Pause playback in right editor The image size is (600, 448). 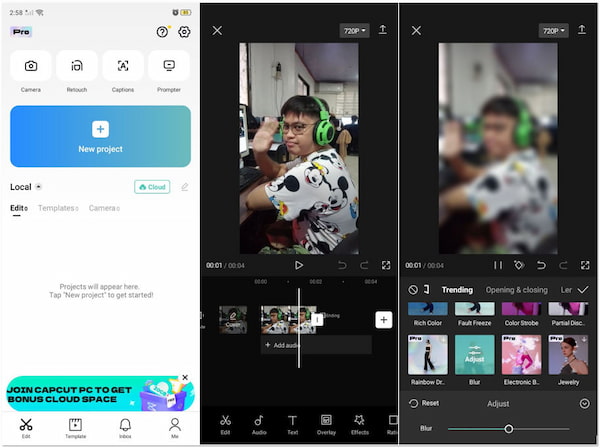point(498,265)
